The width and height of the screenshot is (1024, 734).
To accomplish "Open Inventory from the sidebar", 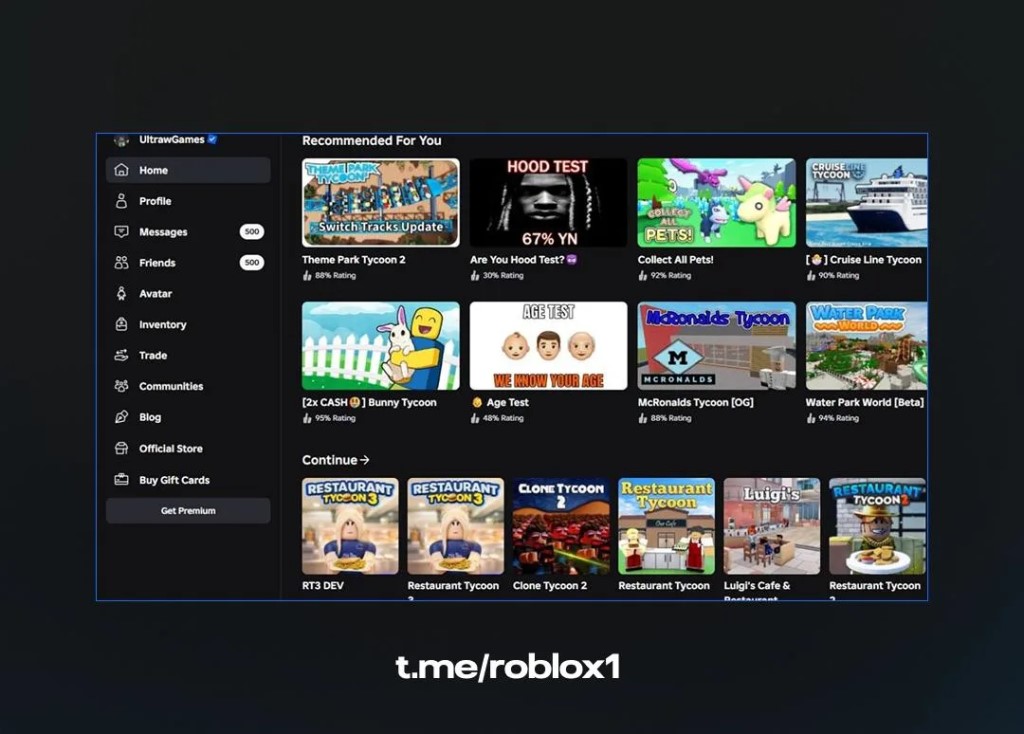I will tap(188, 324).
